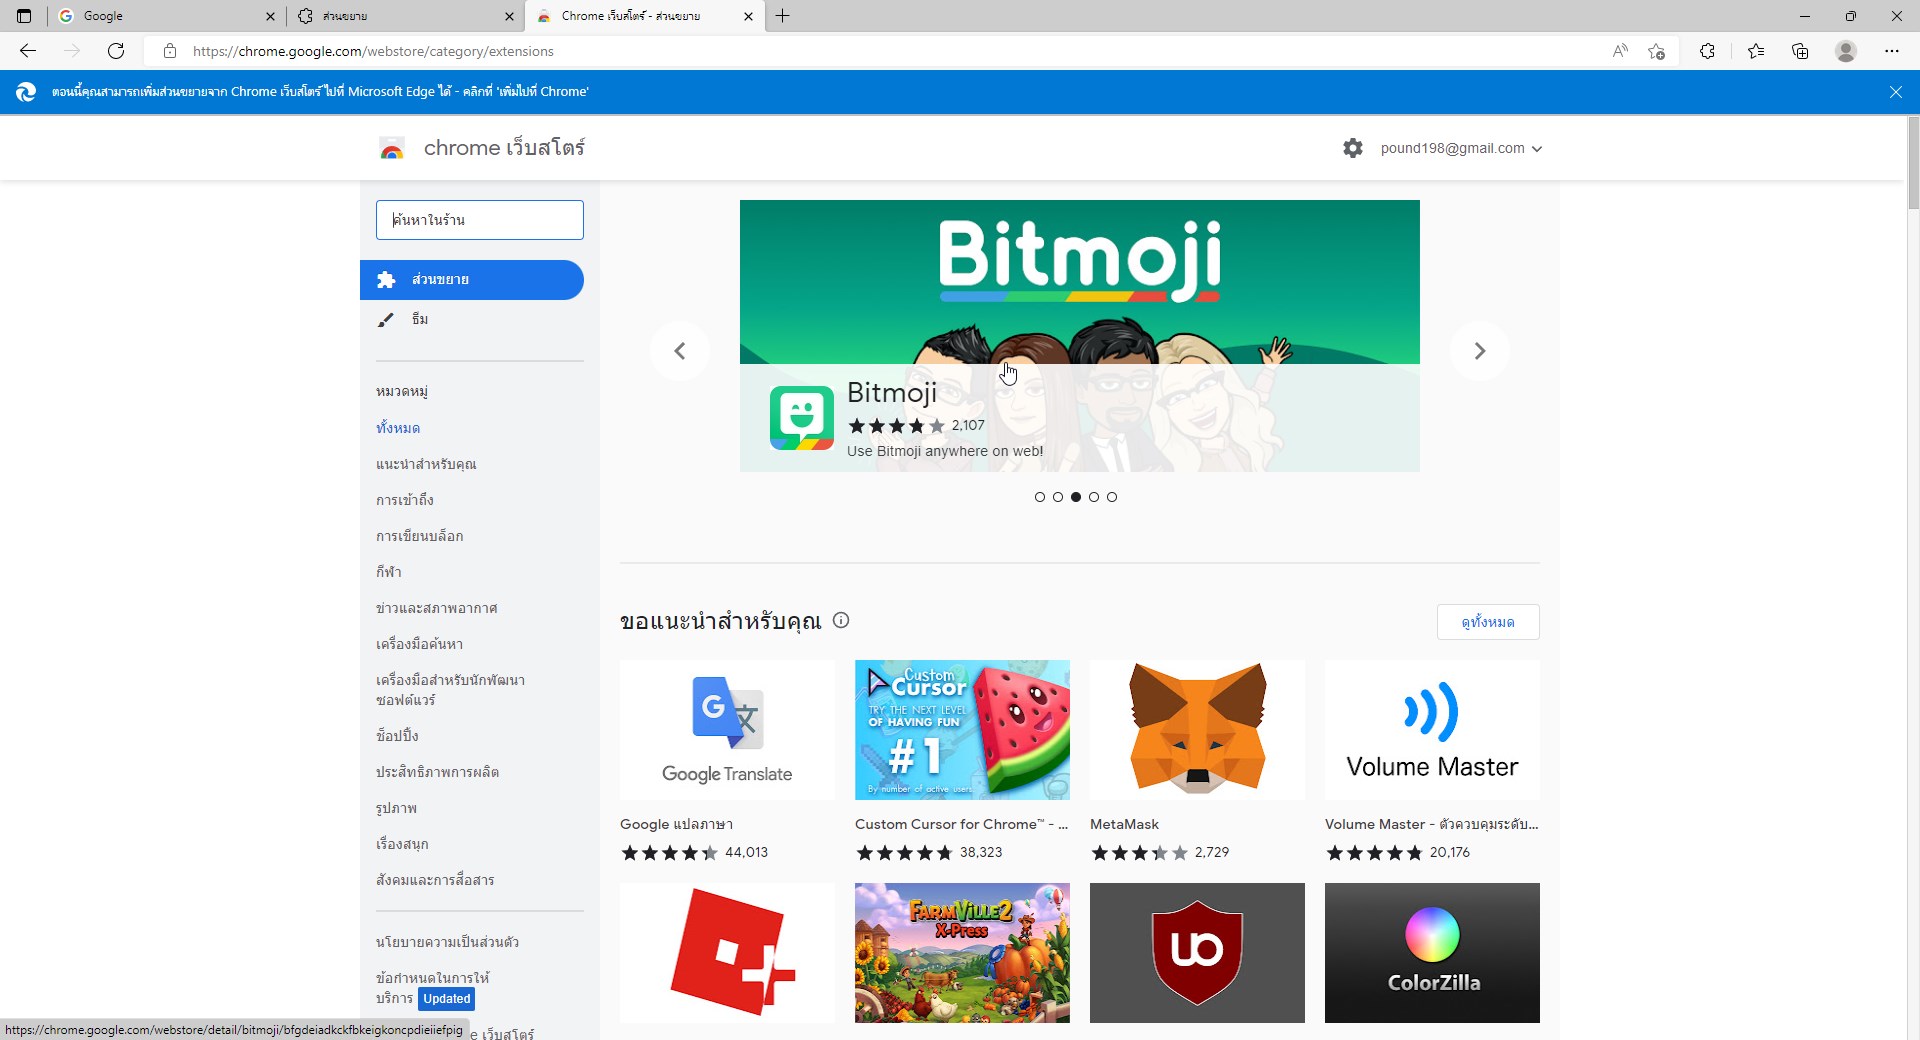Choose the รูปภาพ category
Viewport: 1920px width, 1040px height.
click(397, 808)
